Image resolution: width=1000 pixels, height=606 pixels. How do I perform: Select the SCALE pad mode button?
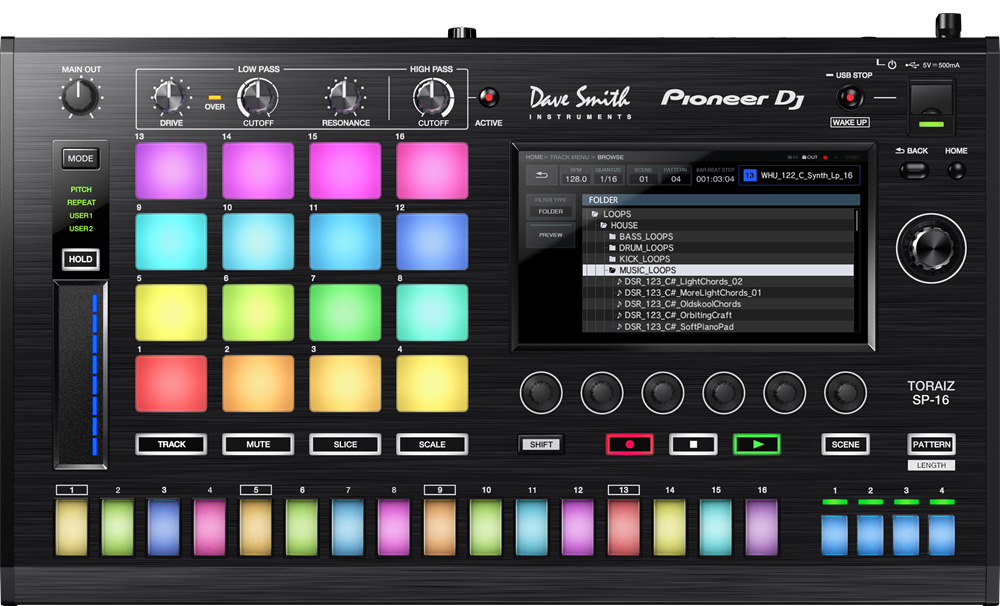pyautogui.click(x=432, y=444)
